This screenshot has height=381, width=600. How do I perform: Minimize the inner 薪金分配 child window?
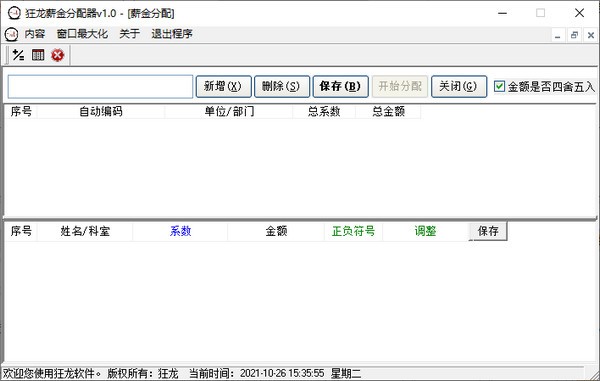click(558, 36)
